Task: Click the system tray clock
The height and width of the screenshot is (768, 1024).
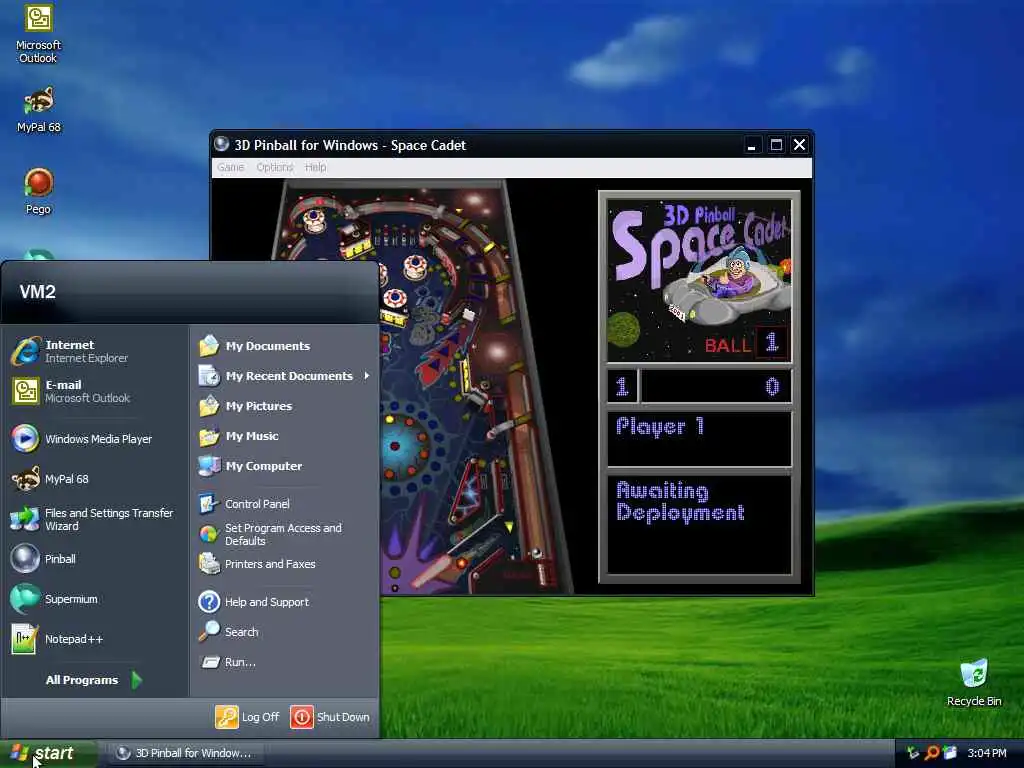Action: 987,753
